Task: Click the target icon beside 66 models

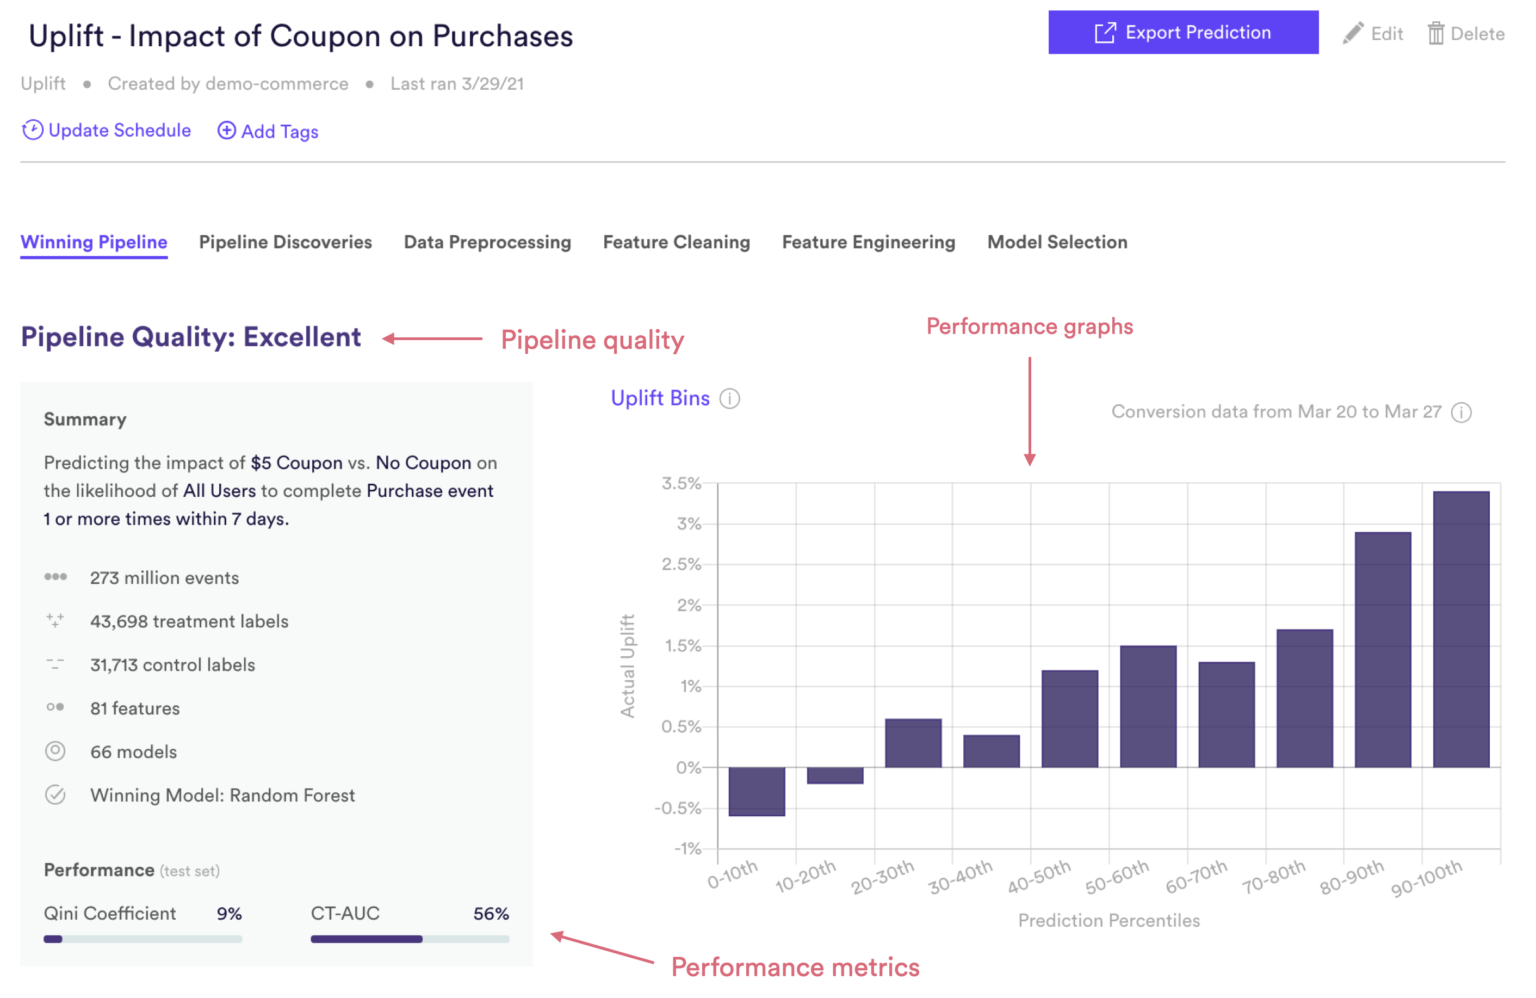Action: [x=56, y=751]
